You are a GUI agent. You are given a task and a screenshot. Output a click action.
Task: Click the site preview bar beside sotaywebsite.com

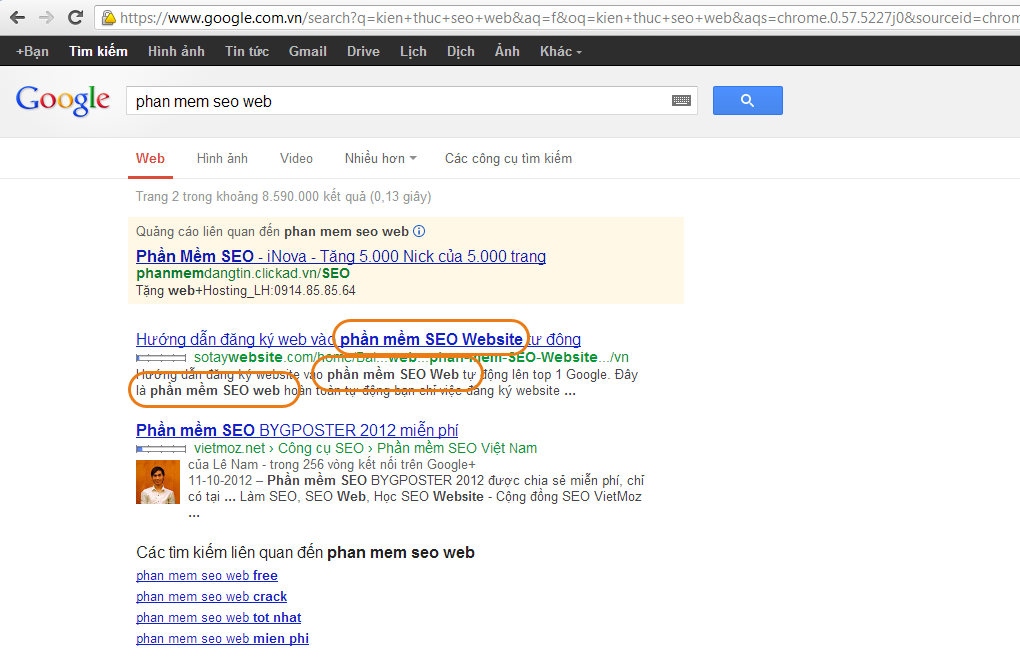161,358
